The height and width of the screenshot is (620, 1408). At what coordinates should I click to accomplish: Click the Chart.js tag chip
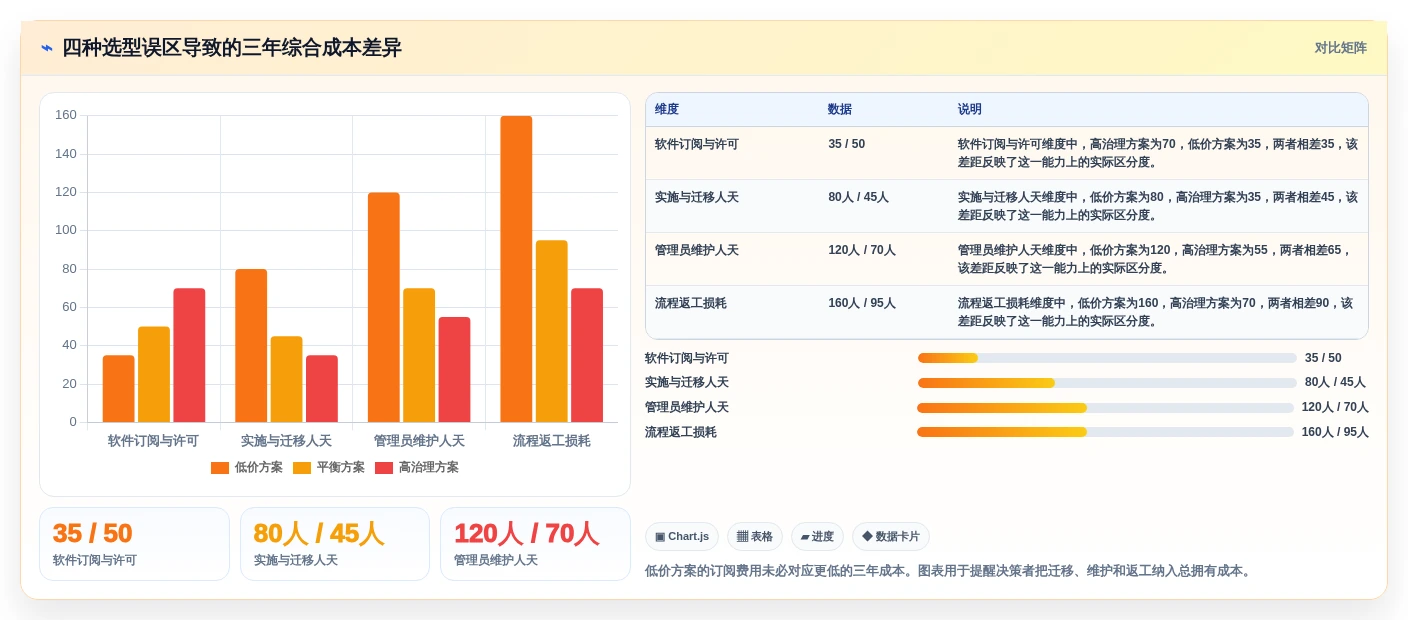(682, 537)
